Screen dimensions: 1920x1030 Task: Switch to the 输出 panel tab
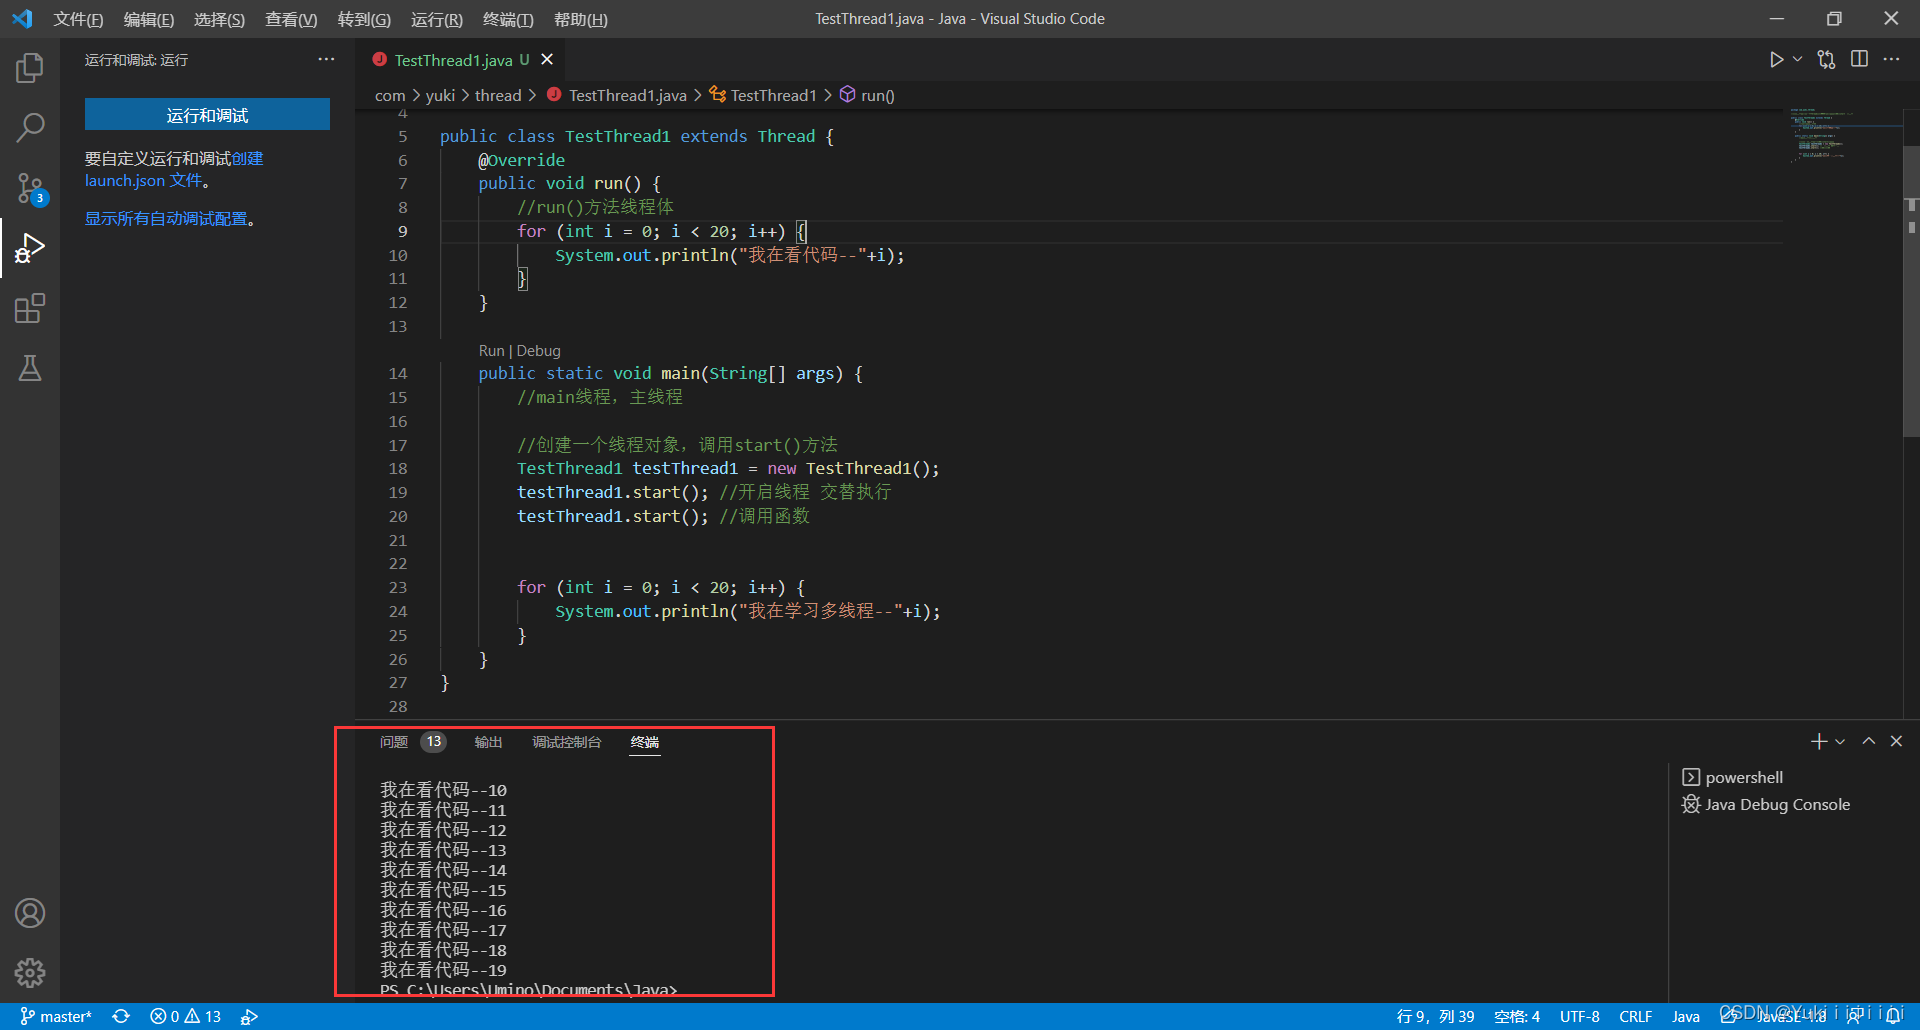coord(488,741)
